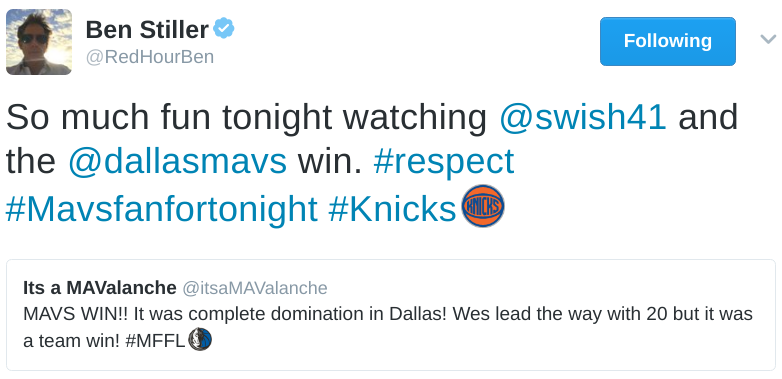Visit the @RedHourBen handle

[x=150, y=57]
